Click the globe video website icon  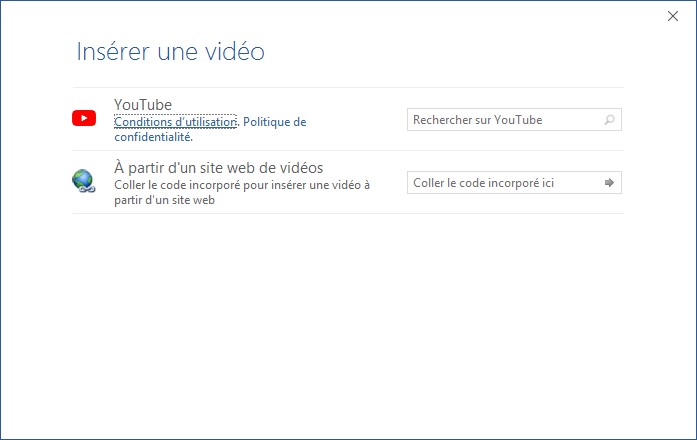[84, 181]
